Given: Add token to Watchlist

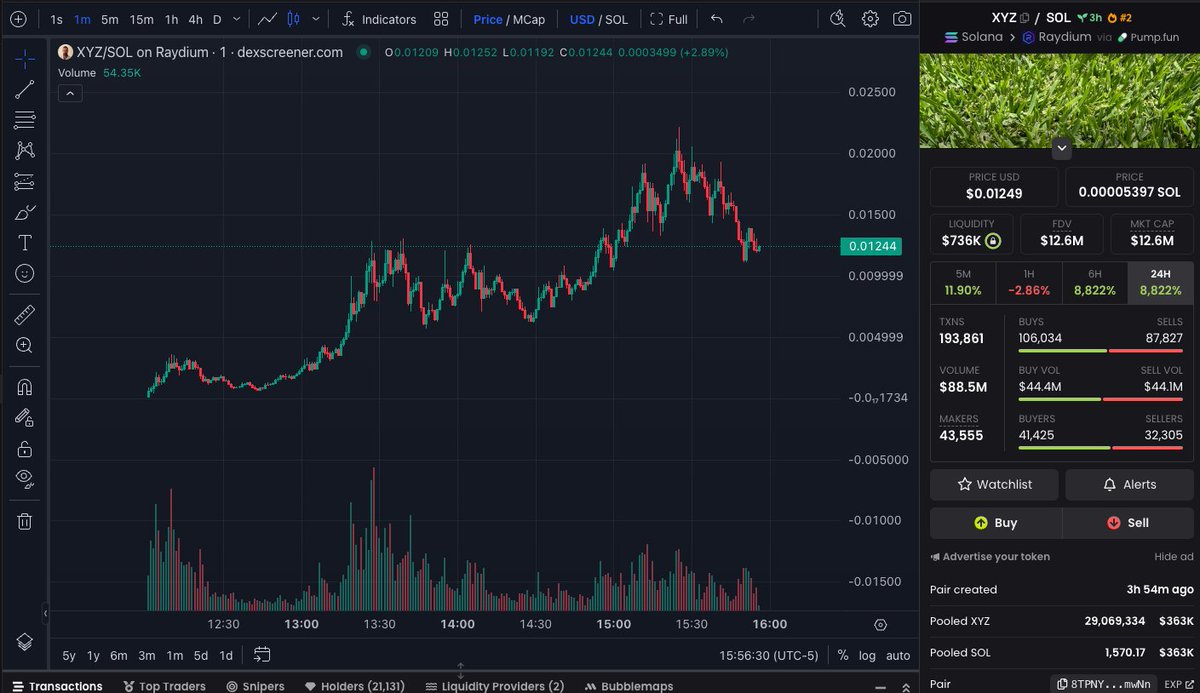Looking at the screenshot, I should (993, 484).
